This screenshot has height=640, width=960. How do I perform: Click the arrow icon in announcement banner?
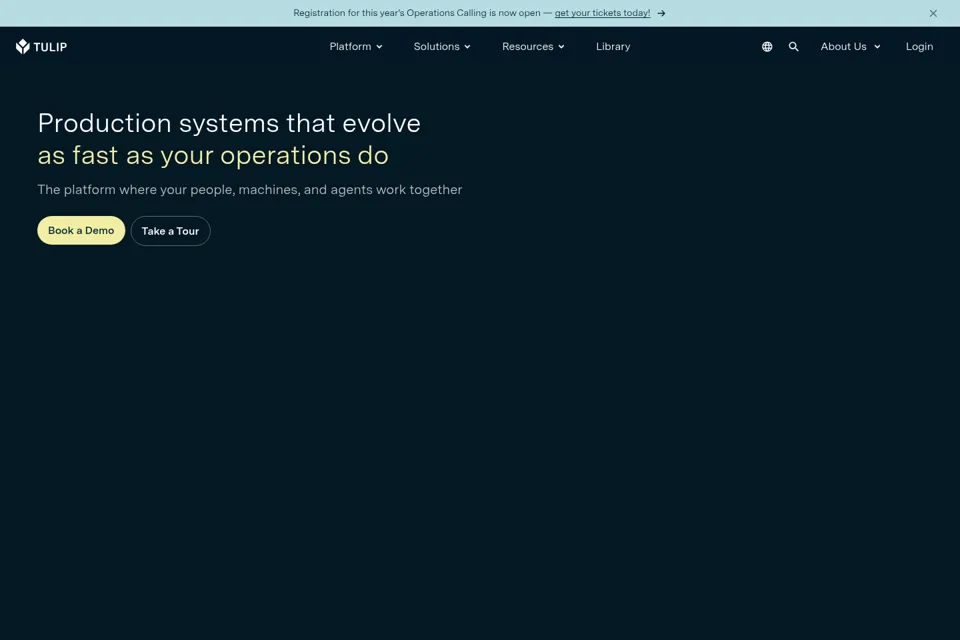coord(661,13)
